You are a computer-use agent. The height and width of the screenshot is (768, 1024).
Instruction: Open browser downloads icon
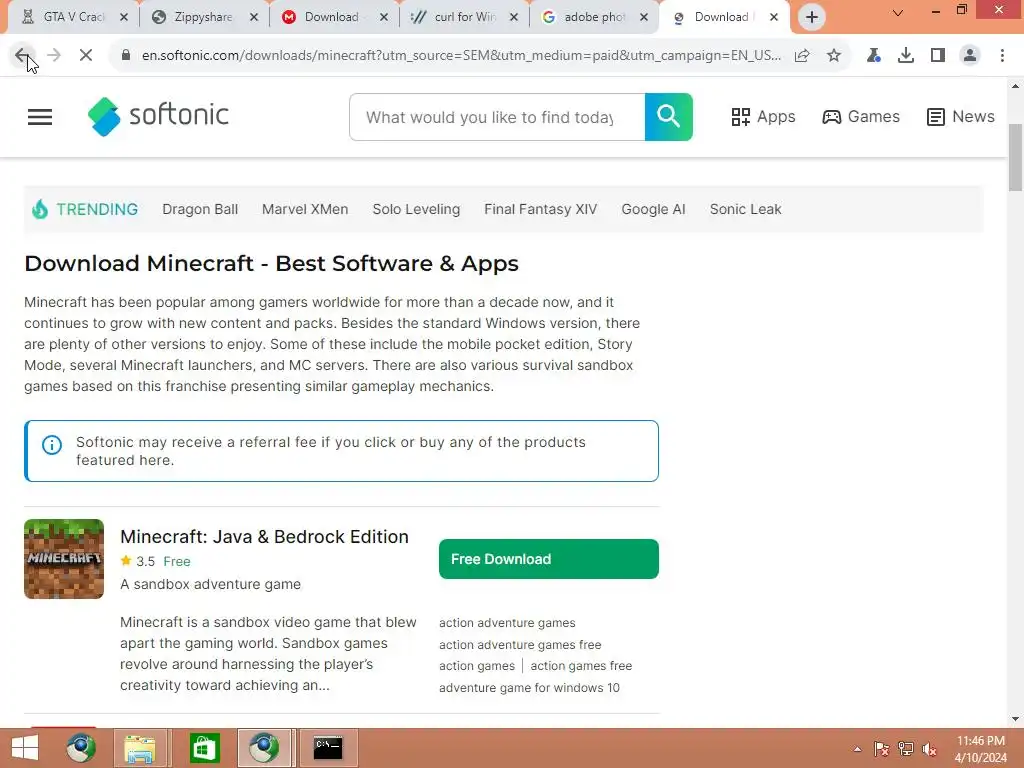pyautogui.click(x=906, y=56)
